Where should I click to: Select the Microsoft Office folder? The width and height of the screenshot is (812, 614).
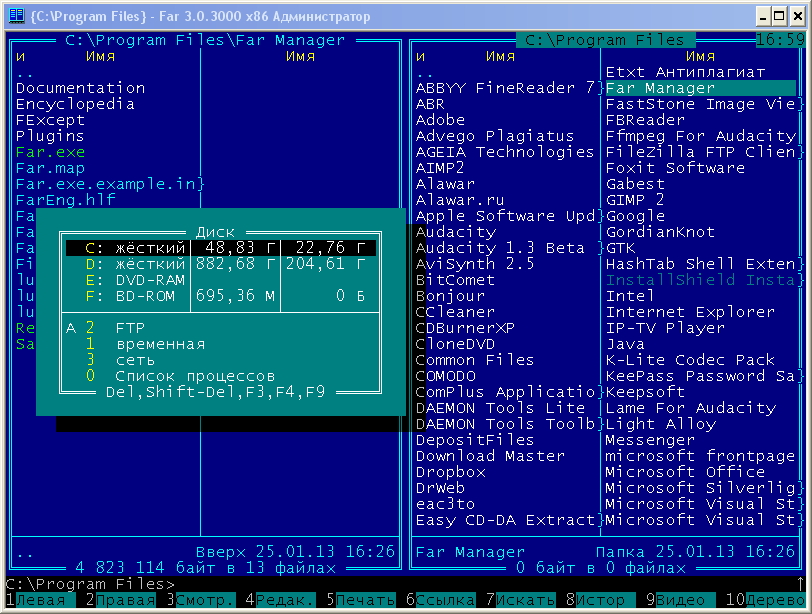point(685,473)
